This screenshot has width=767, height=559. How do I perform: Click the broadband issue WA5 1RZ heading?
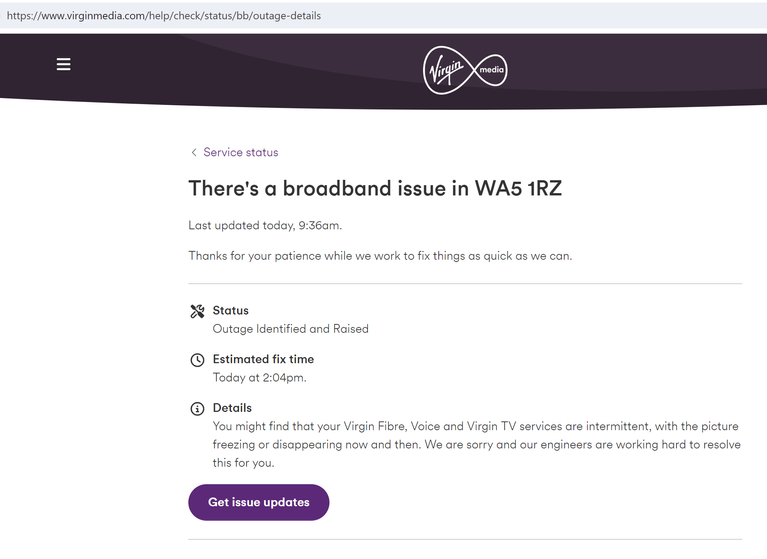tap(375, 188)
